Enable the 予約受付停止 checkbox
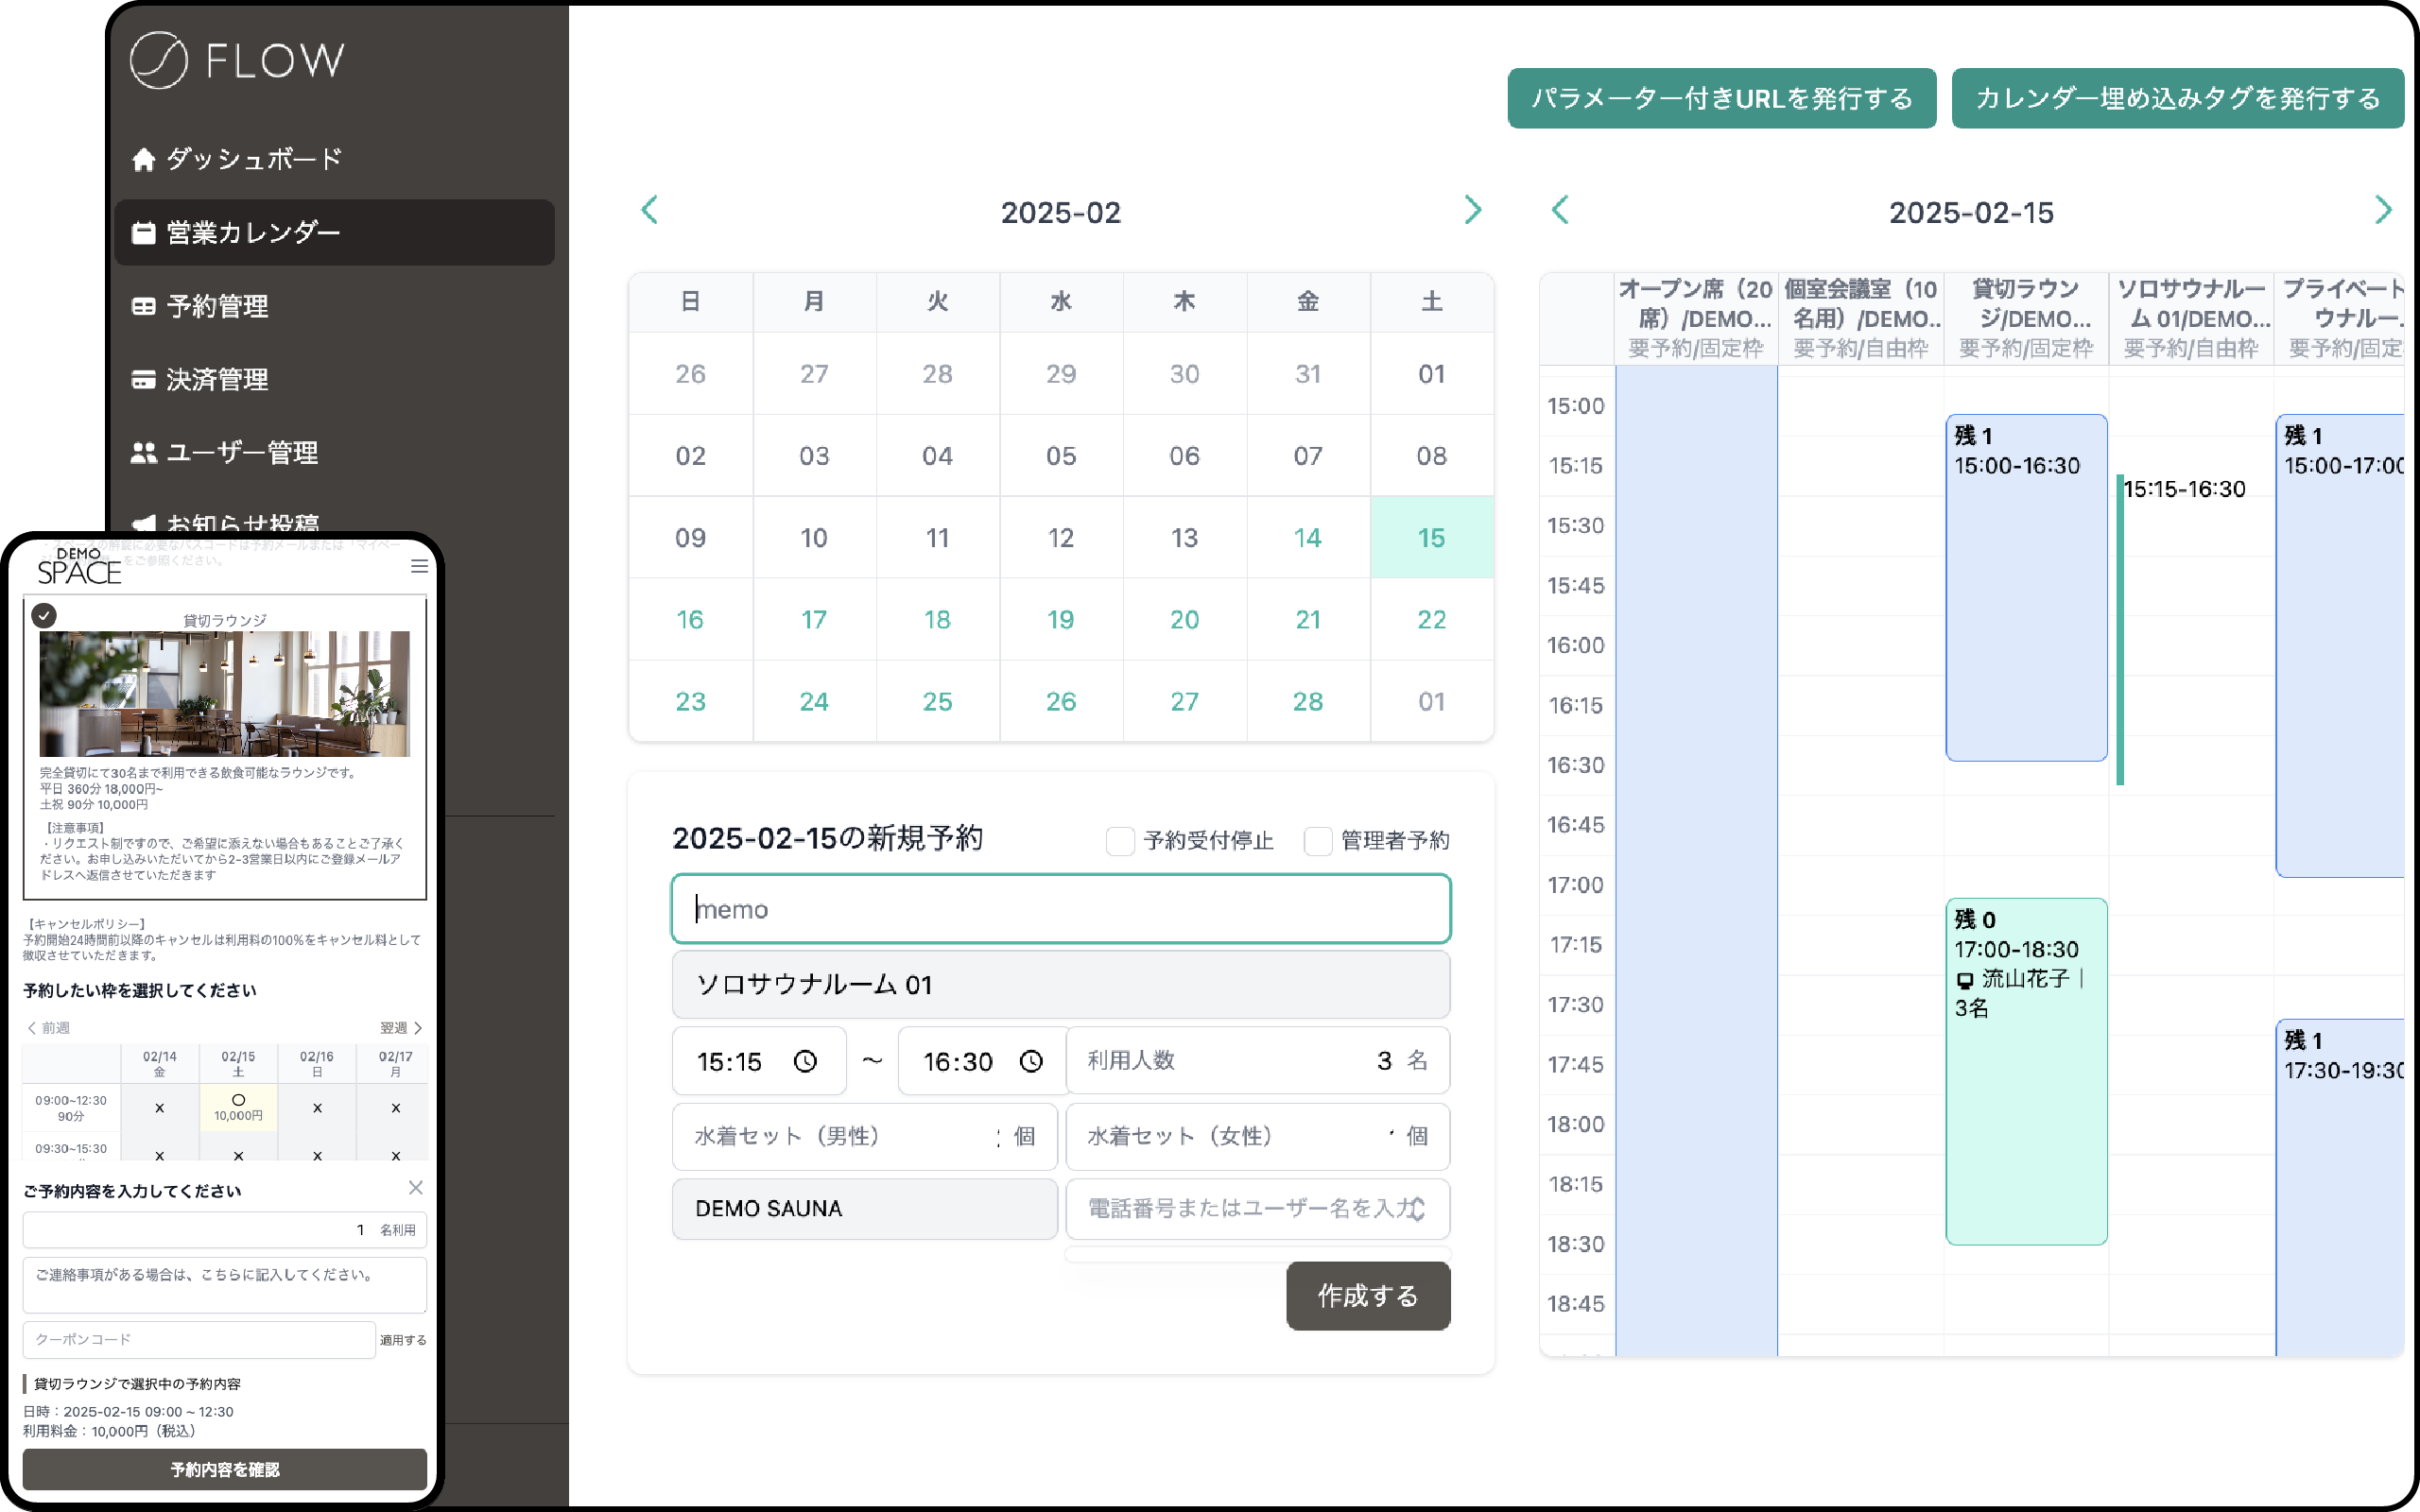This screenshot has width=2420, height=1512. pos(1120,841)
